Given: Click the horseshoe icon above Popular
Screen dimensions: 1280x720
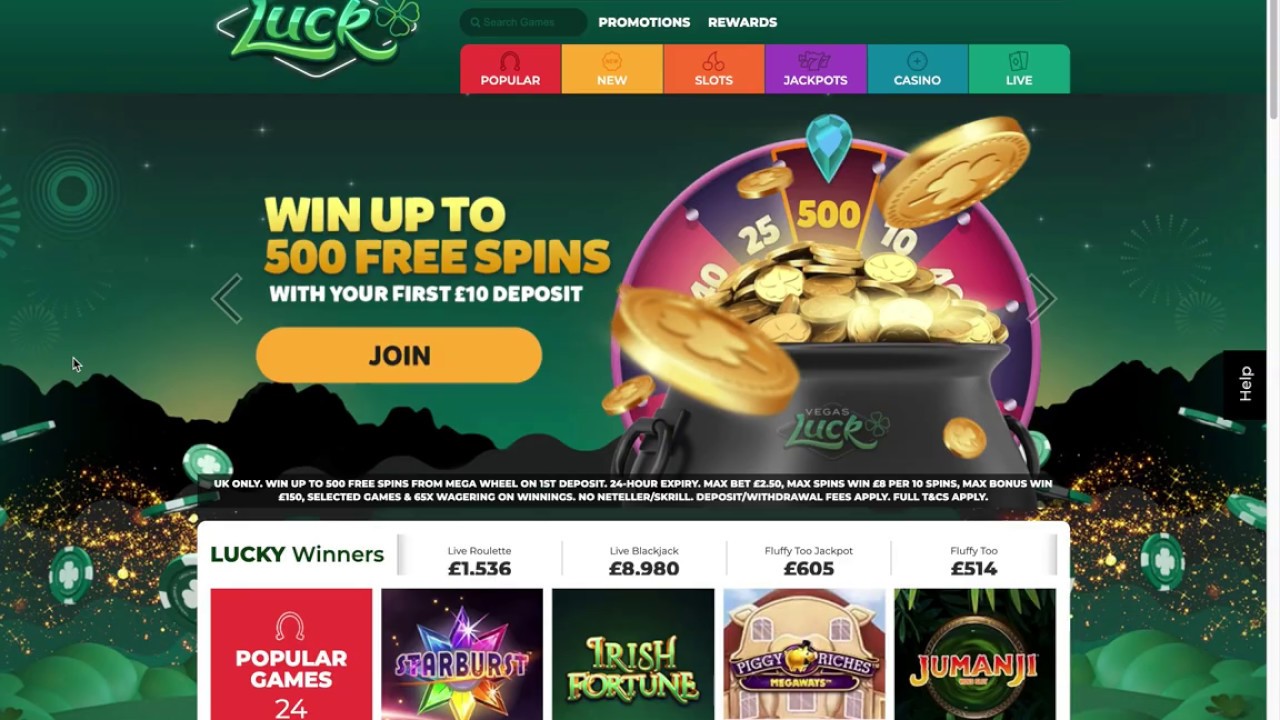Looking at the screenshot, I should point(510,61).
